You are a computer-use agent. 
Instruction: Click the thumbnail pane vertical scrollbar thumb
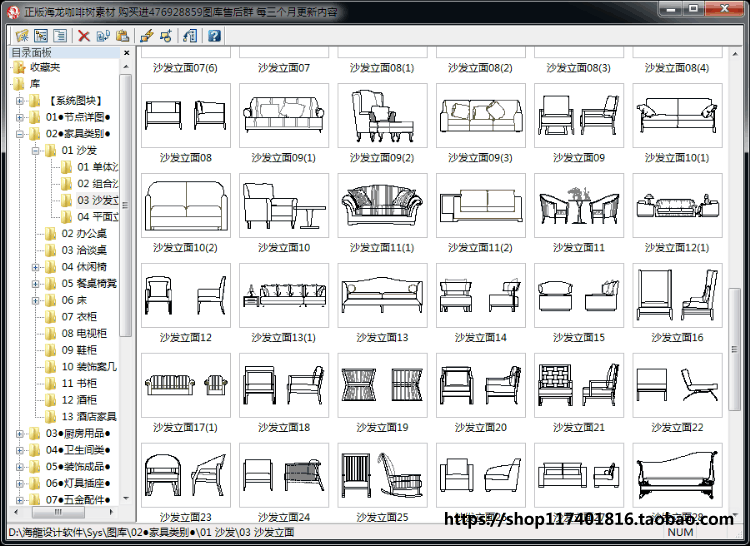coord(734,349)
